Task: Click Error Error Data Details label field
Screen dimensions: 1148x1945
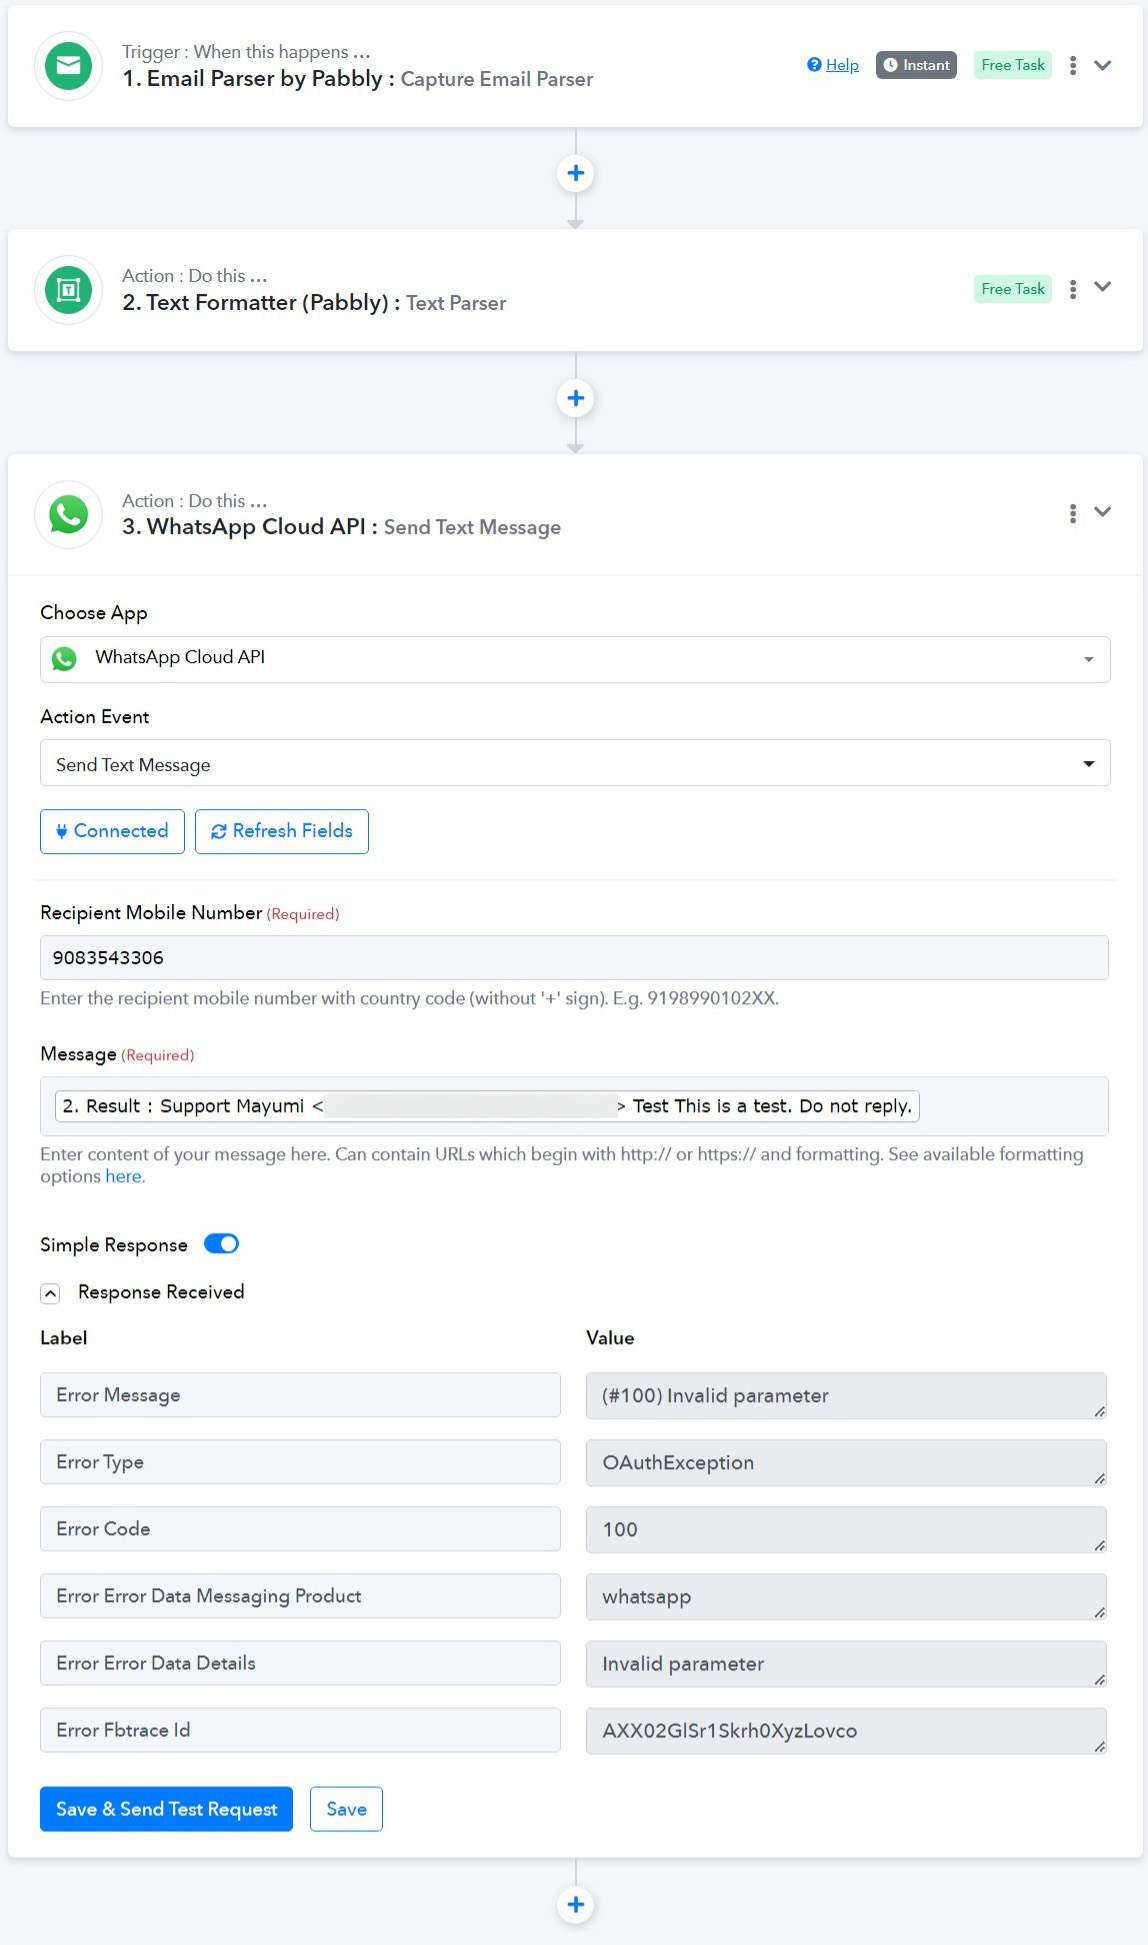Action: (x=300, y=1663)
